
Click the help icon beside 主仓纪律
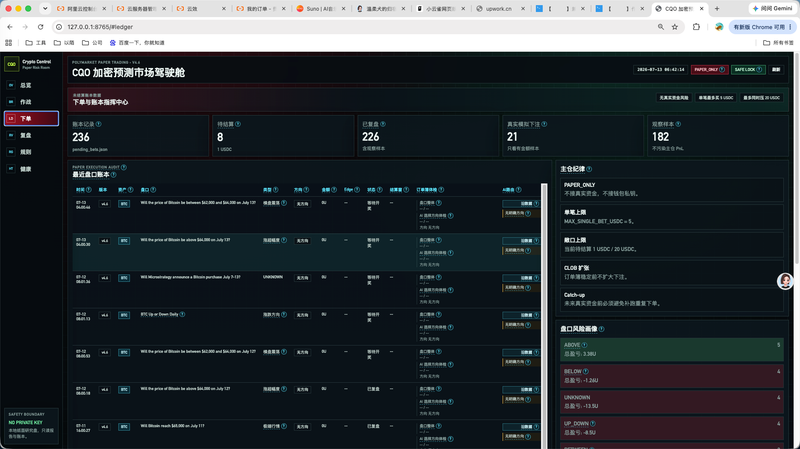click(589, 169)
